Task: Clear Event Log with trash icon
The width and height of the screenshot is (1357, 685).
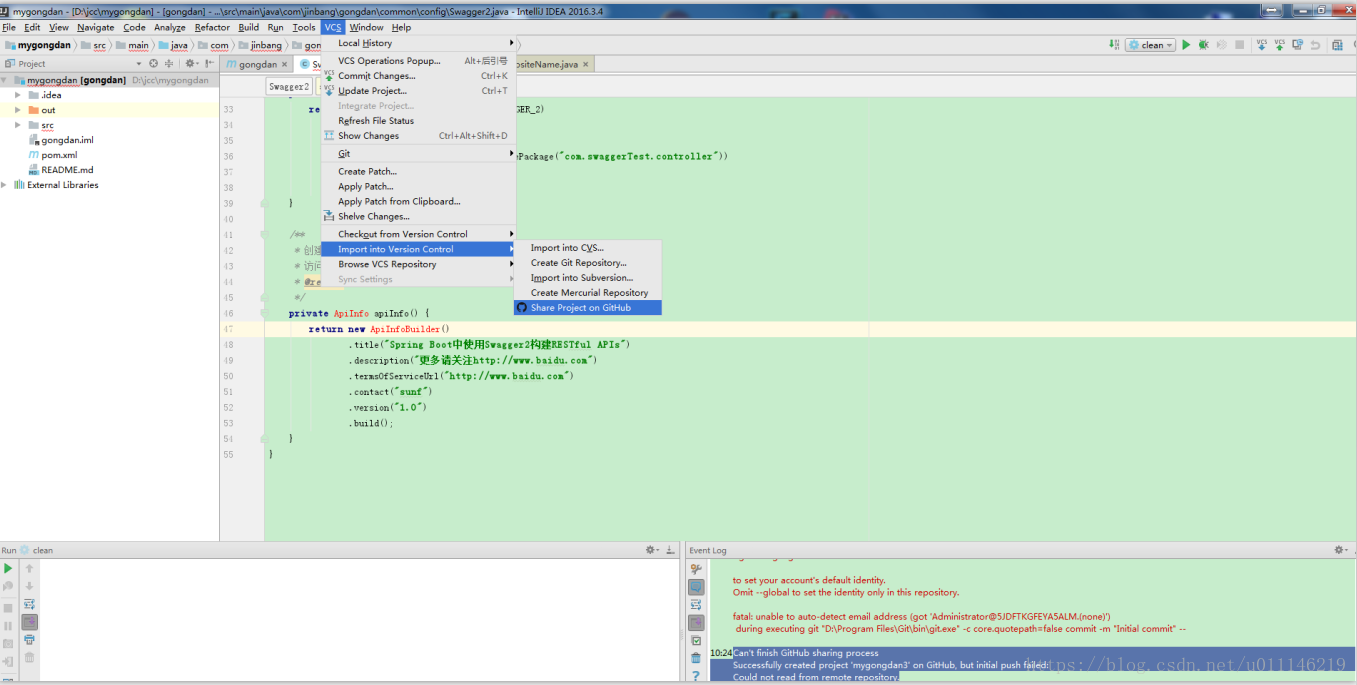Action: pos(696,659)
